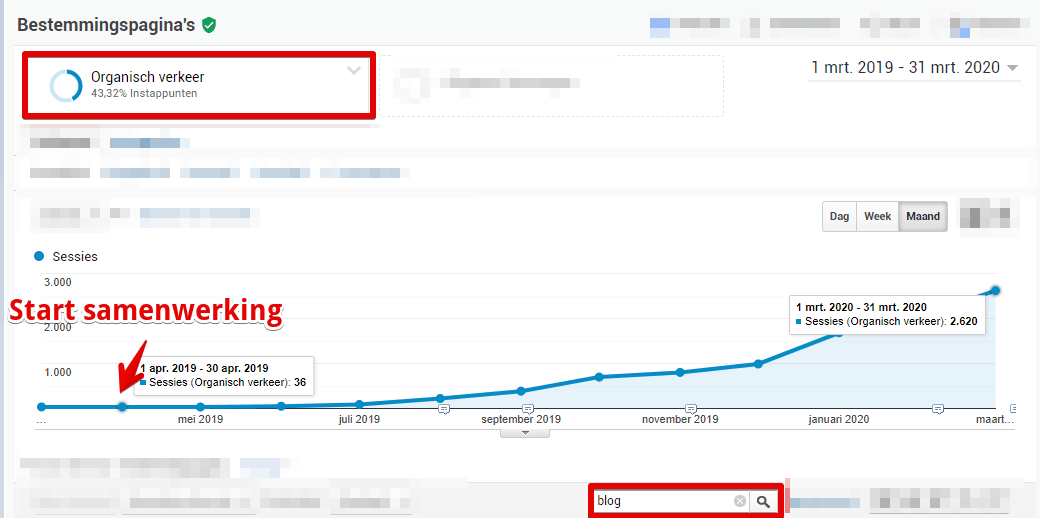The width and height of the screenshot is (1040, 518).
Task: Click the Sessies legend dot
Action: click(x=40, y=256)
